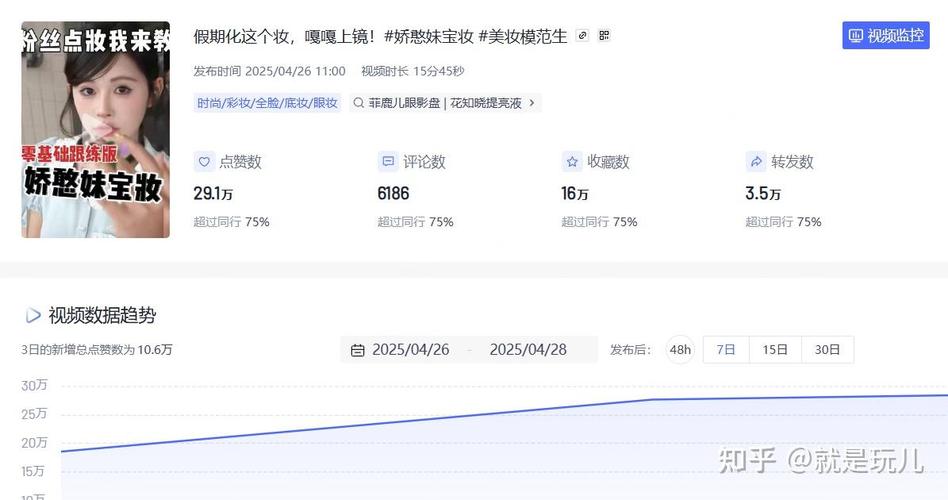Click 3日的新增总点赞数为 10.6万 summary text
This screenshot has height=500, width=948.
[x=97, y=349]
